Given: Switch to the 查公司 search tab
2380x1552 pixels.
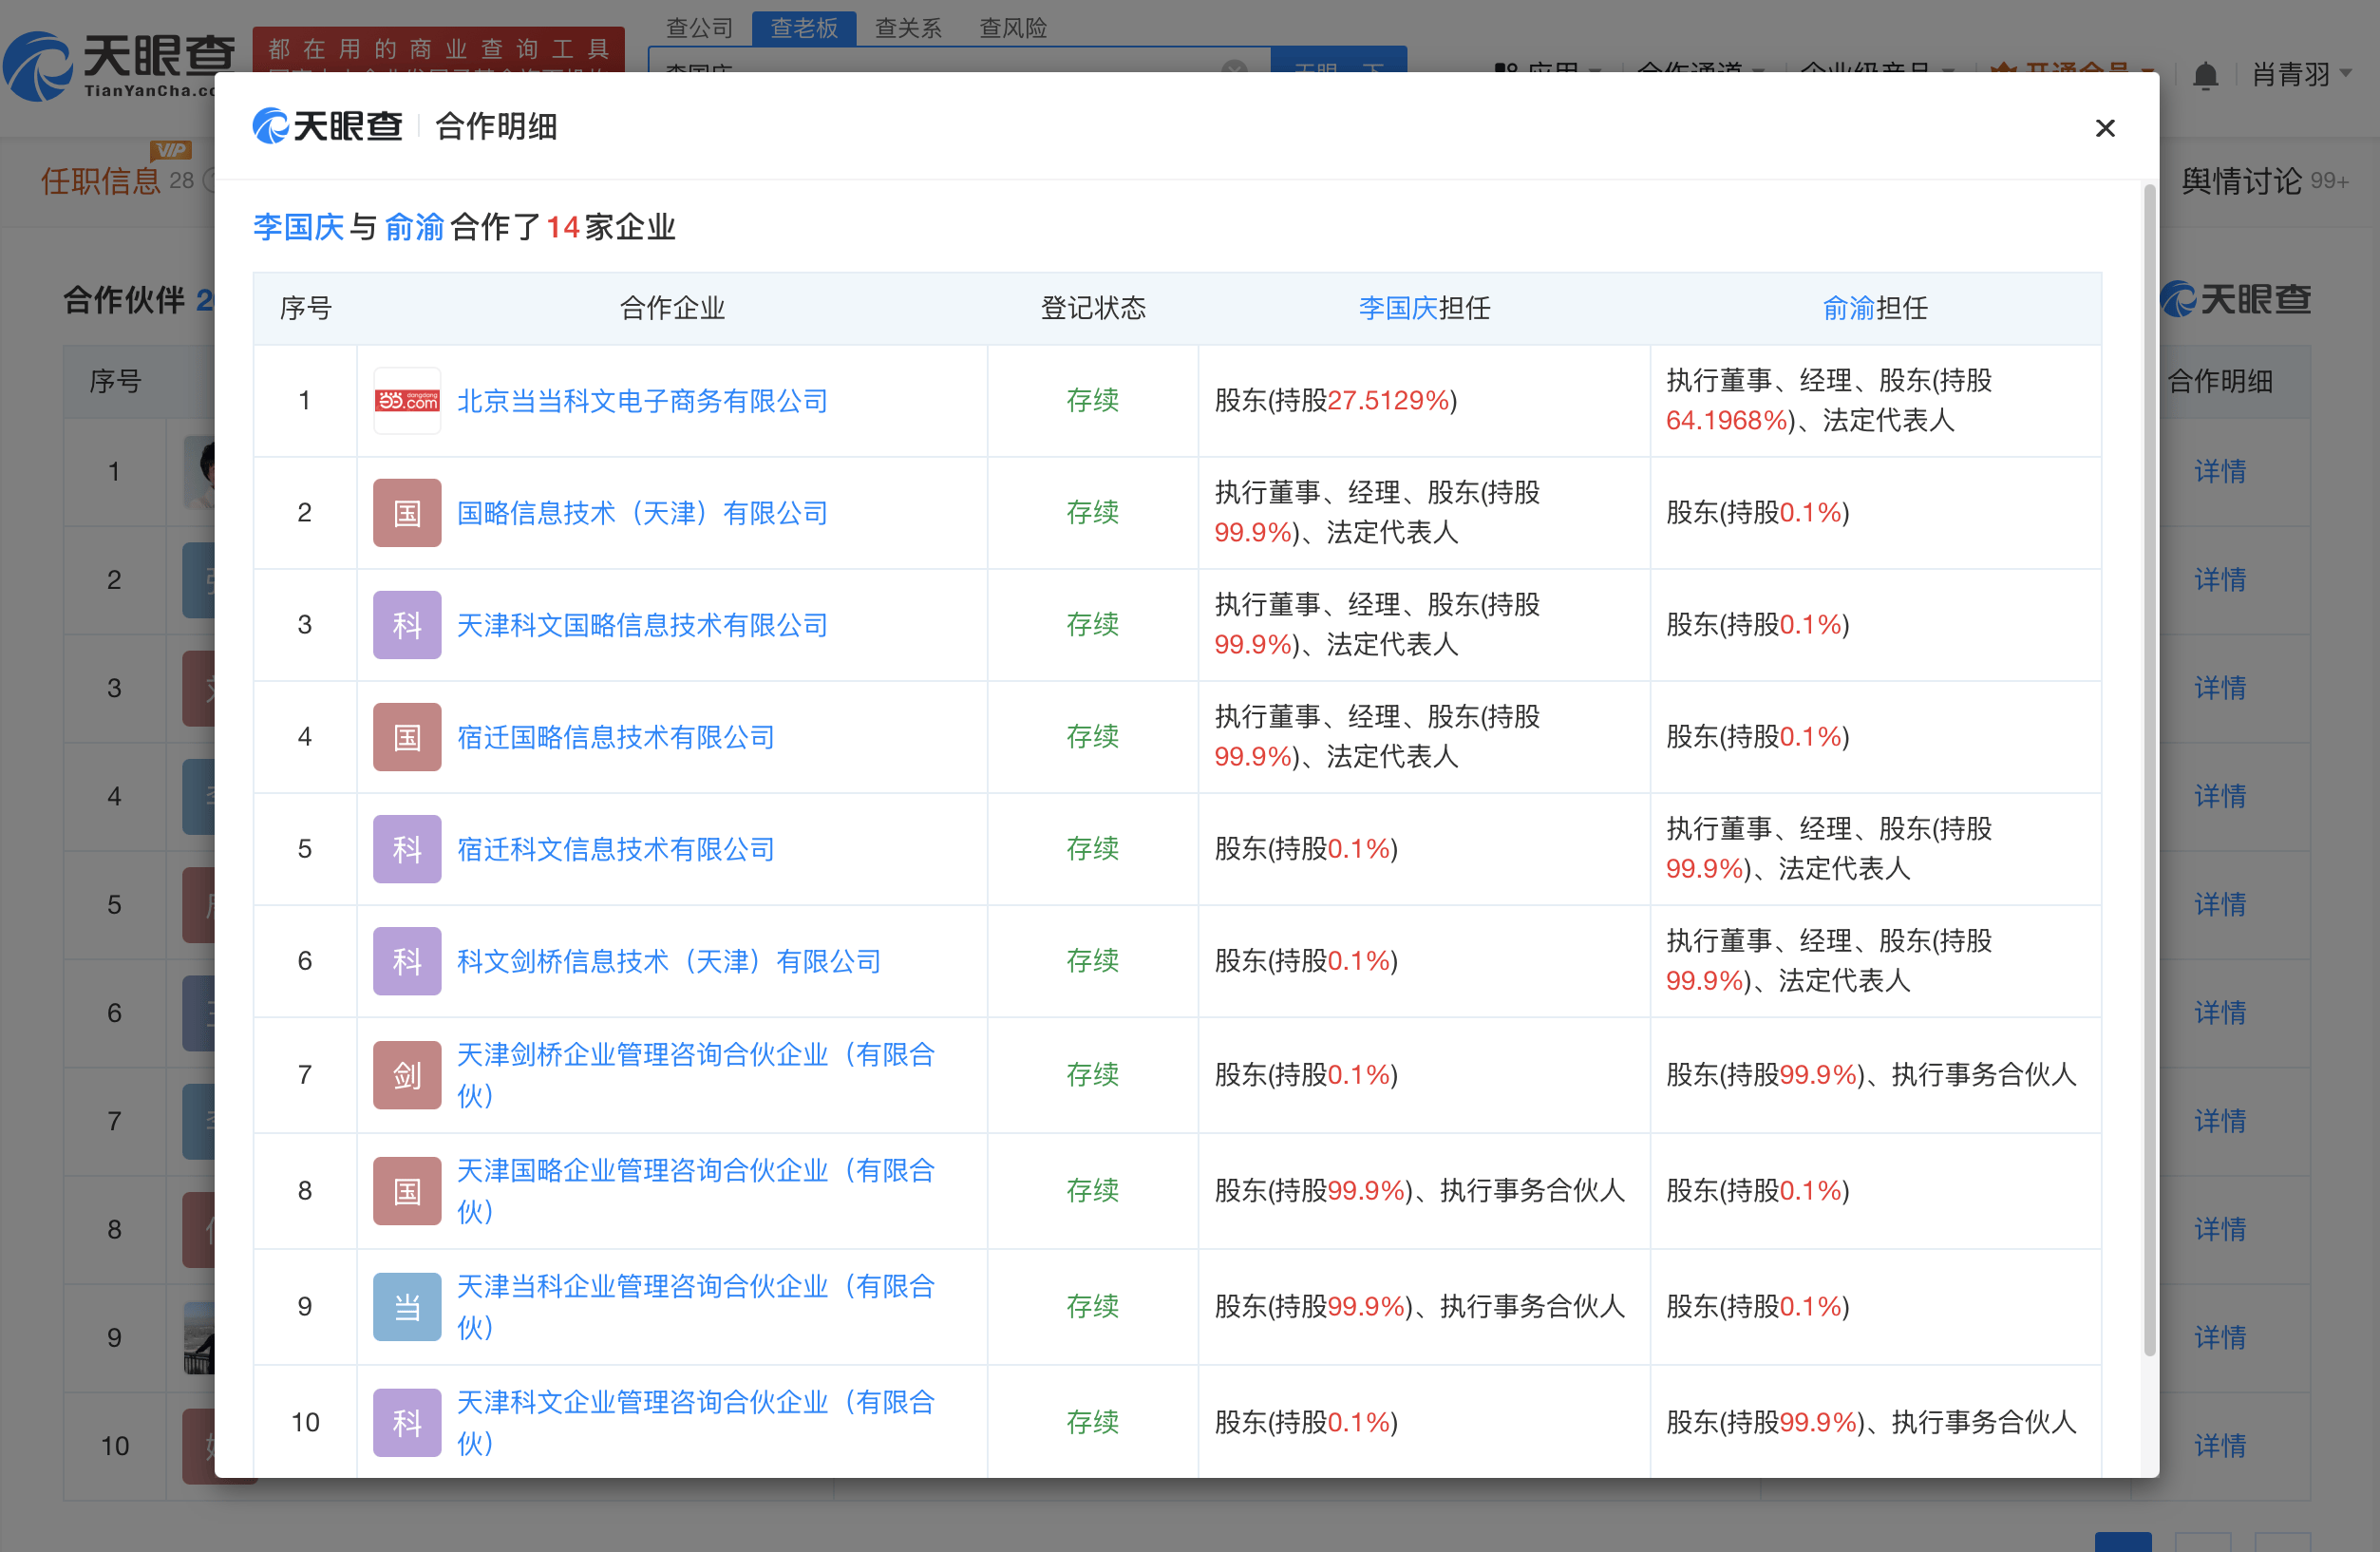Looking at the screenshot, I should tap(699, 27).
